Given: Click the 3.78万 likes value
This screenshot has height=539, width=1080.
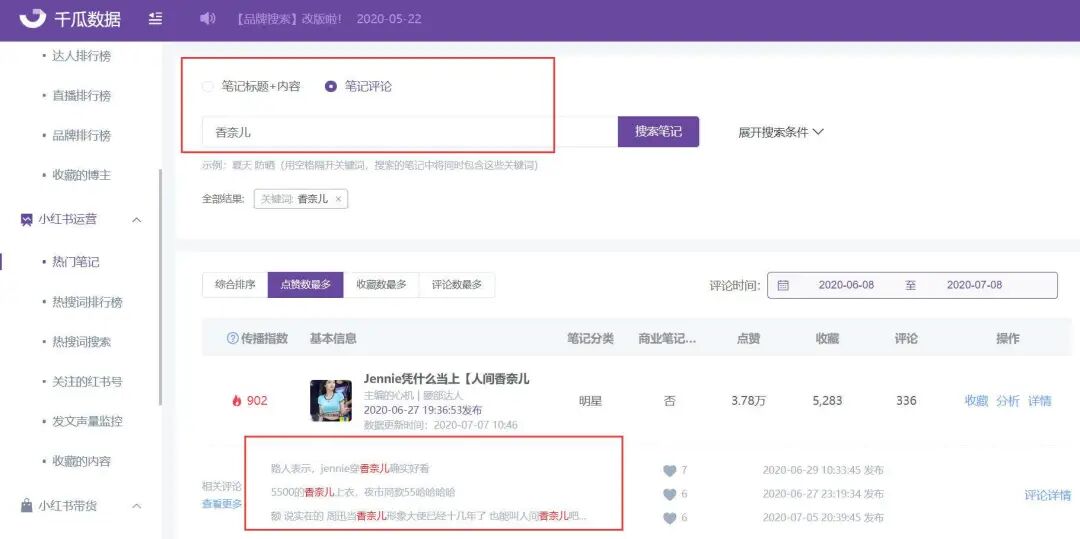Looking at the screenshot, I should [748, 401].
